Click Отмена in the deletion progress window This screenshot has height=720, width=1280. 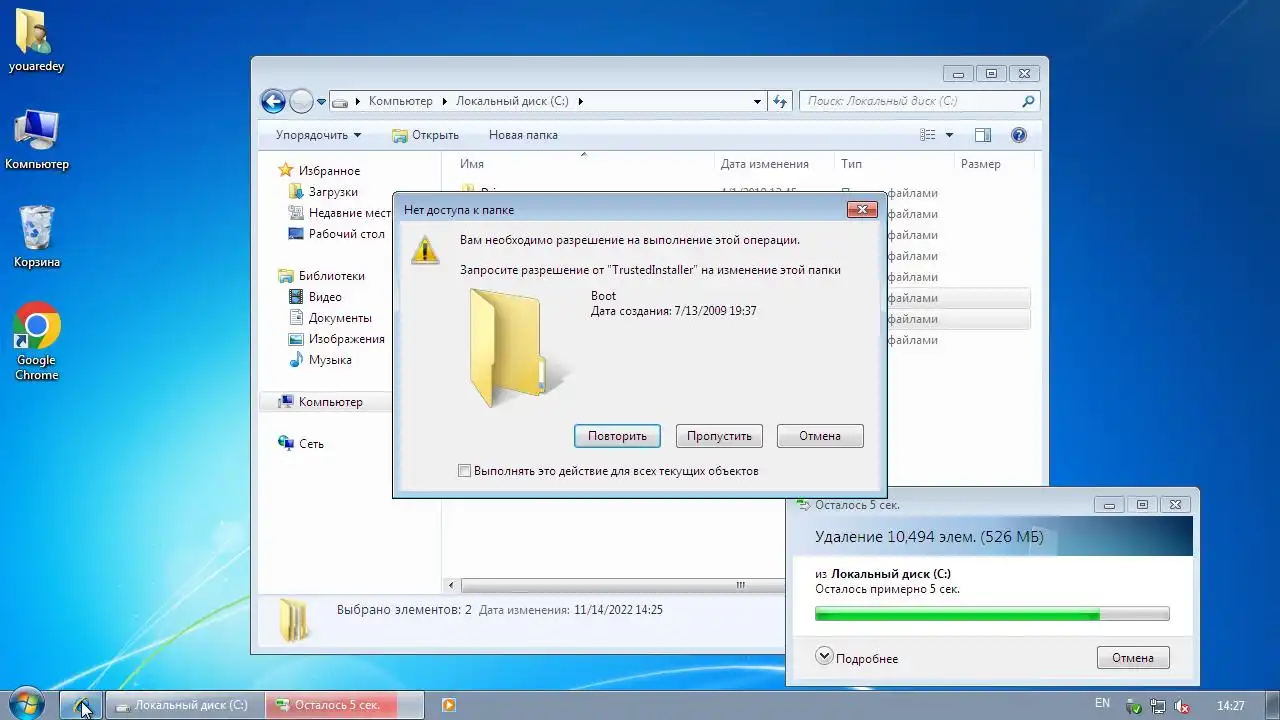click(1133, 658)
